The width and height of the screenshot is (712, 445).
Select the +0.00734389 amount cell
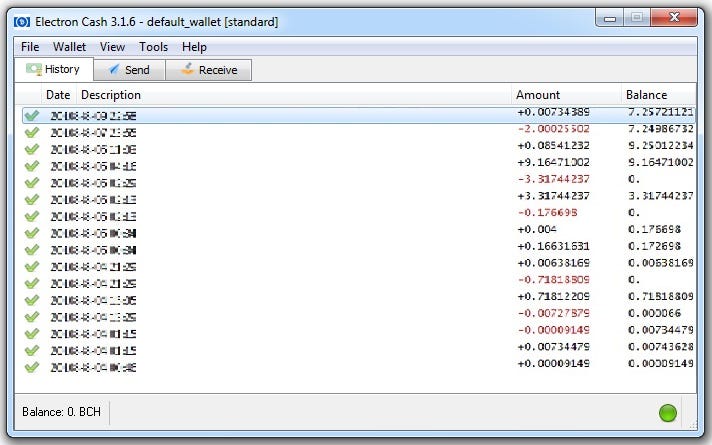554,112
